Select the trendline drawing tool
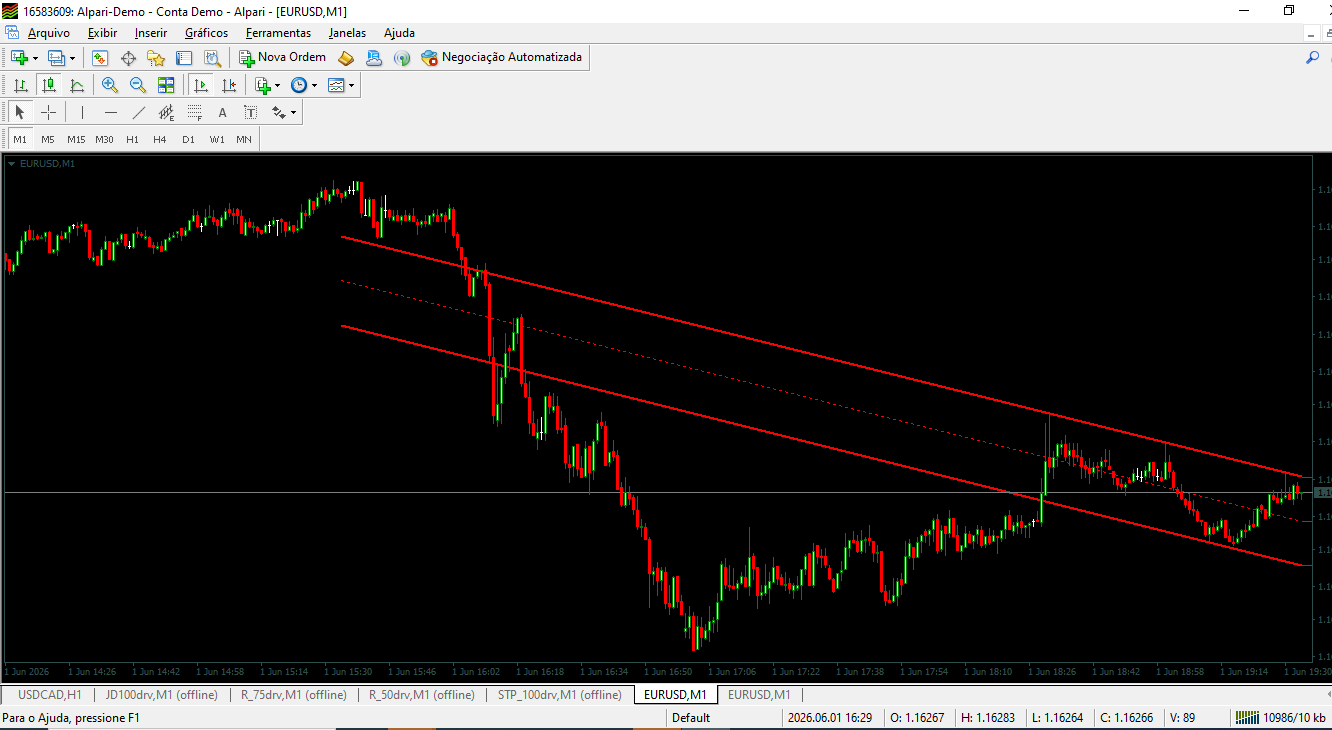This screenshot has height=730, width=1332. tap(138, 112)
